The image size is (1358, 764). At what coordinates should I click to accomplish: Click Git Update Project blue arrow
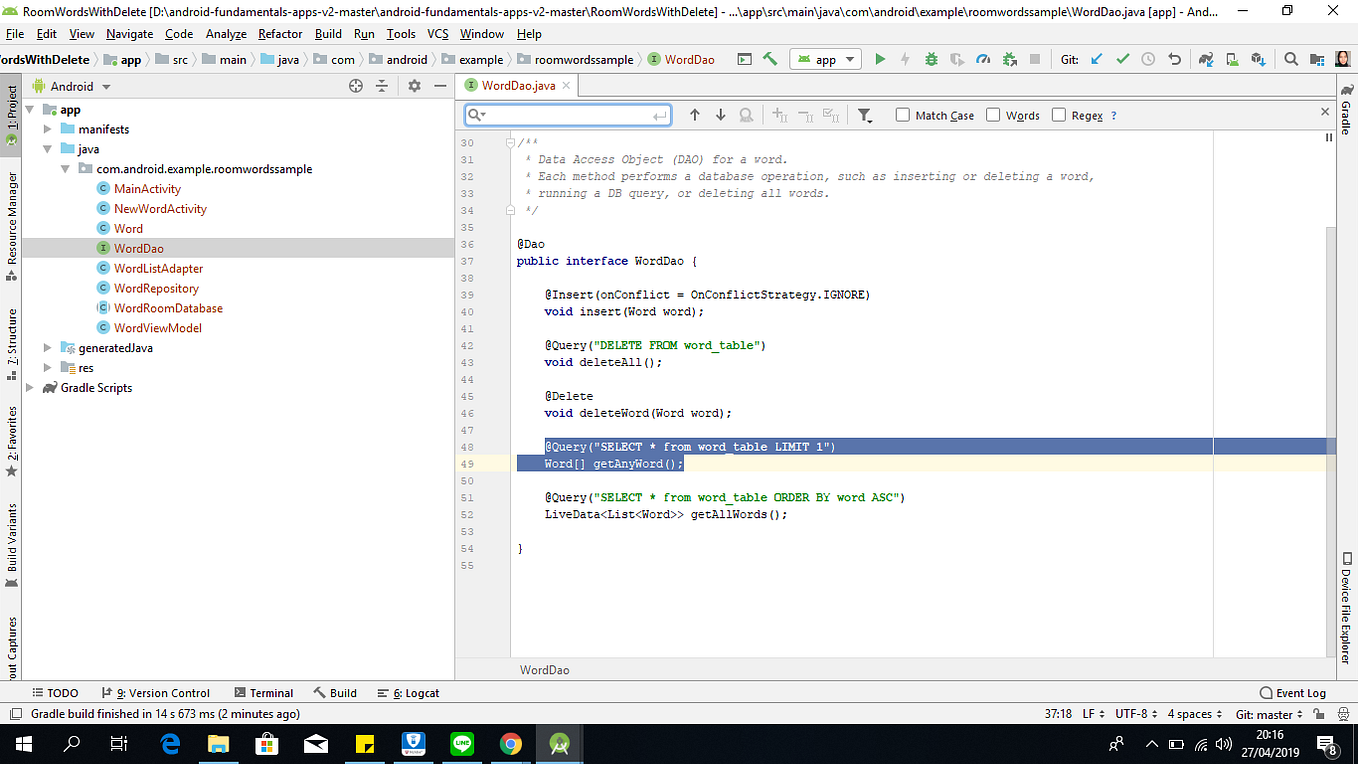click(x=1096, y=59)
